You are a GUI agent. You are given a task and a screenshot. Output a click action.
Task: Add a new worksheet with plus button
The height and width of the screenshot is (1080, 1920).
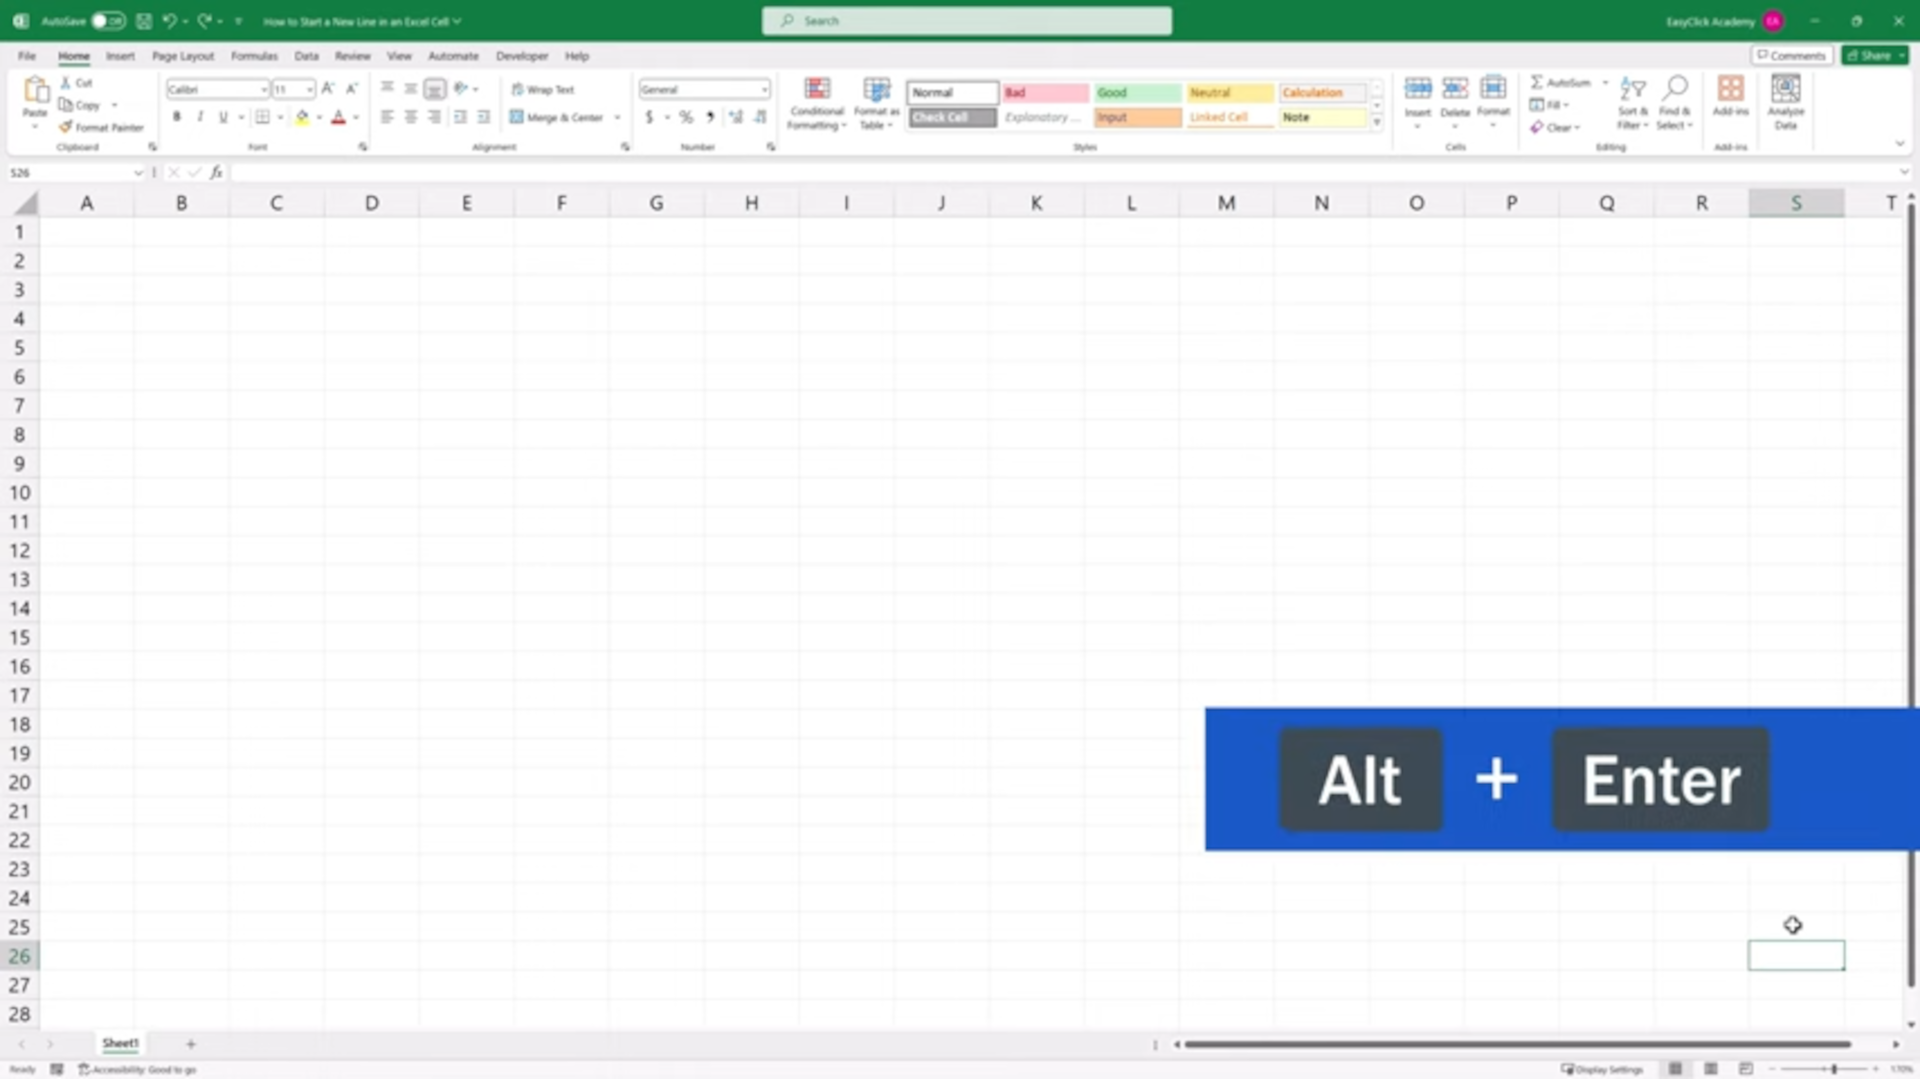pyautogui.click(x=190, y=1044)
